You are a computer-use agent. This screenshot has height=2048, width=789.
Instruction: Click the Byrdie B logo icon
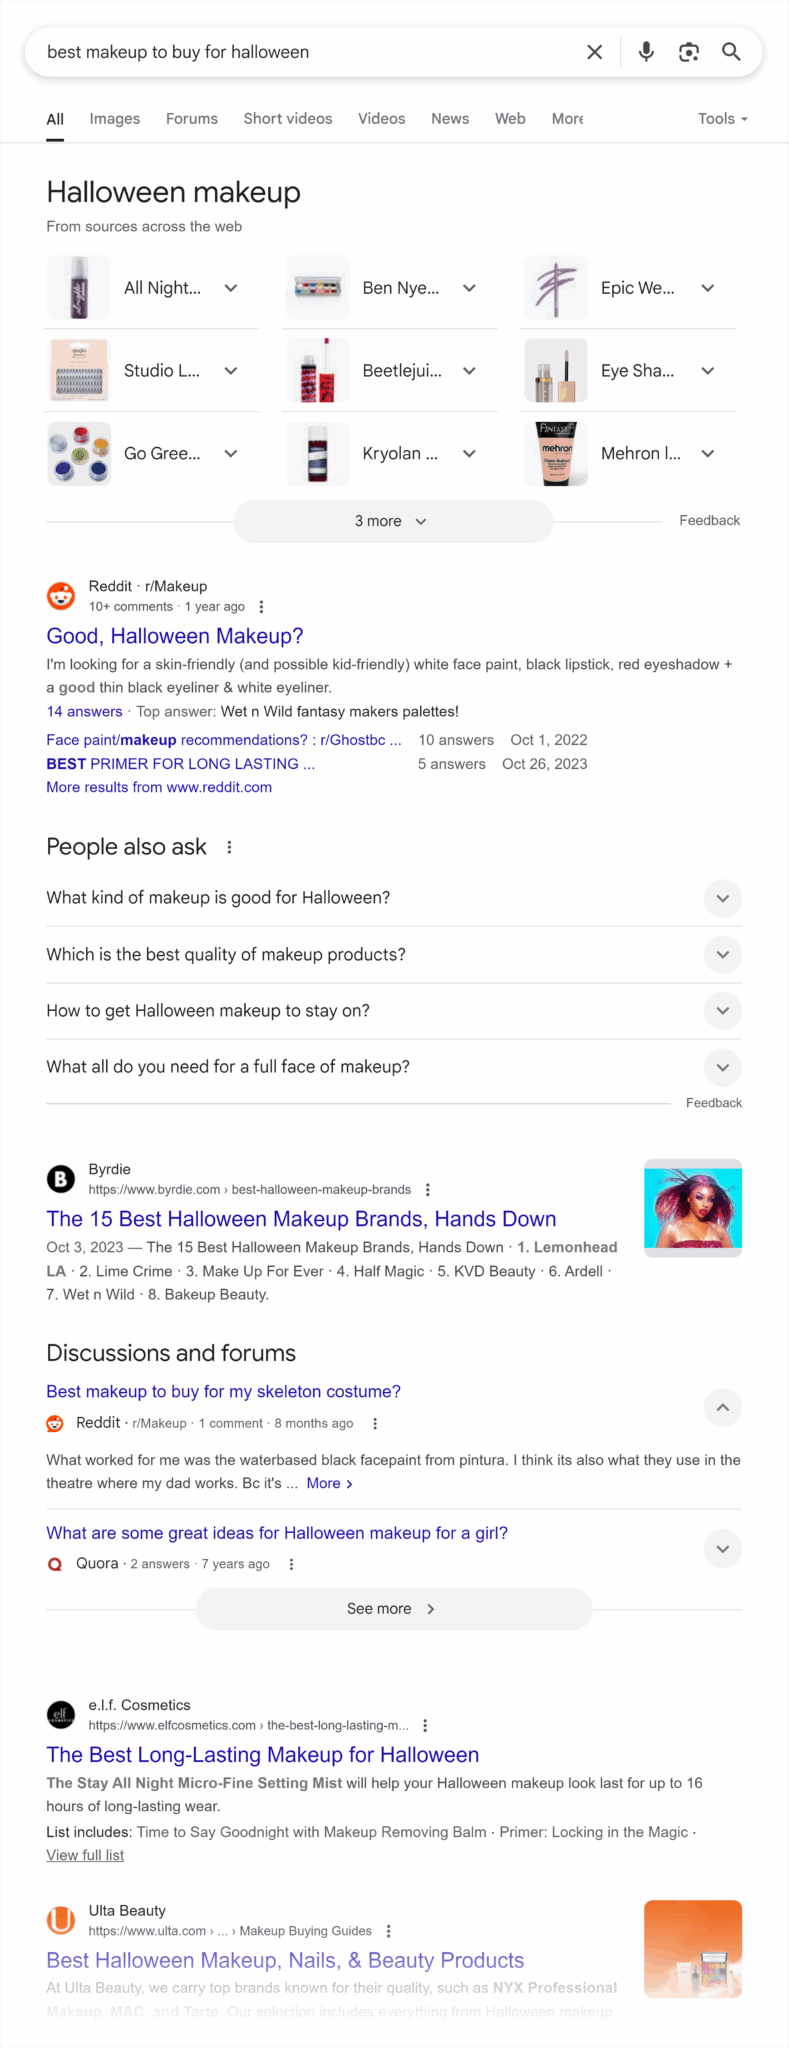61,1179
